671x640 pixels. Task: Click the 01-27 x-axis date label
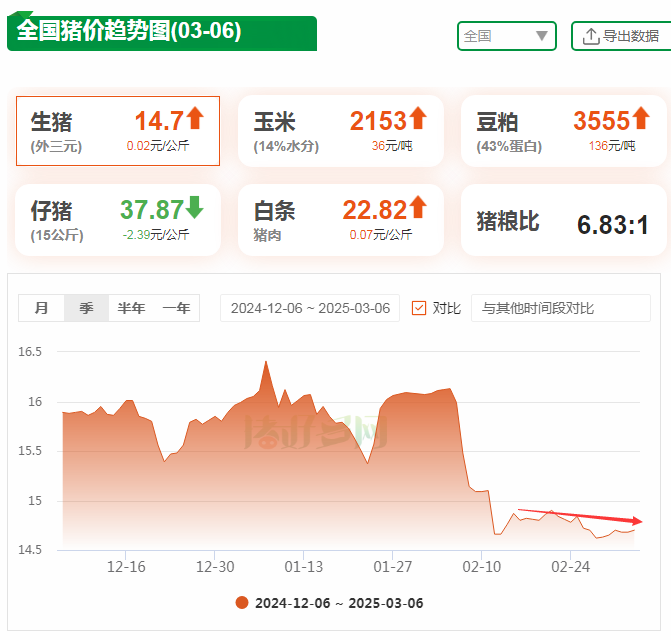click(x=392, y=567)
